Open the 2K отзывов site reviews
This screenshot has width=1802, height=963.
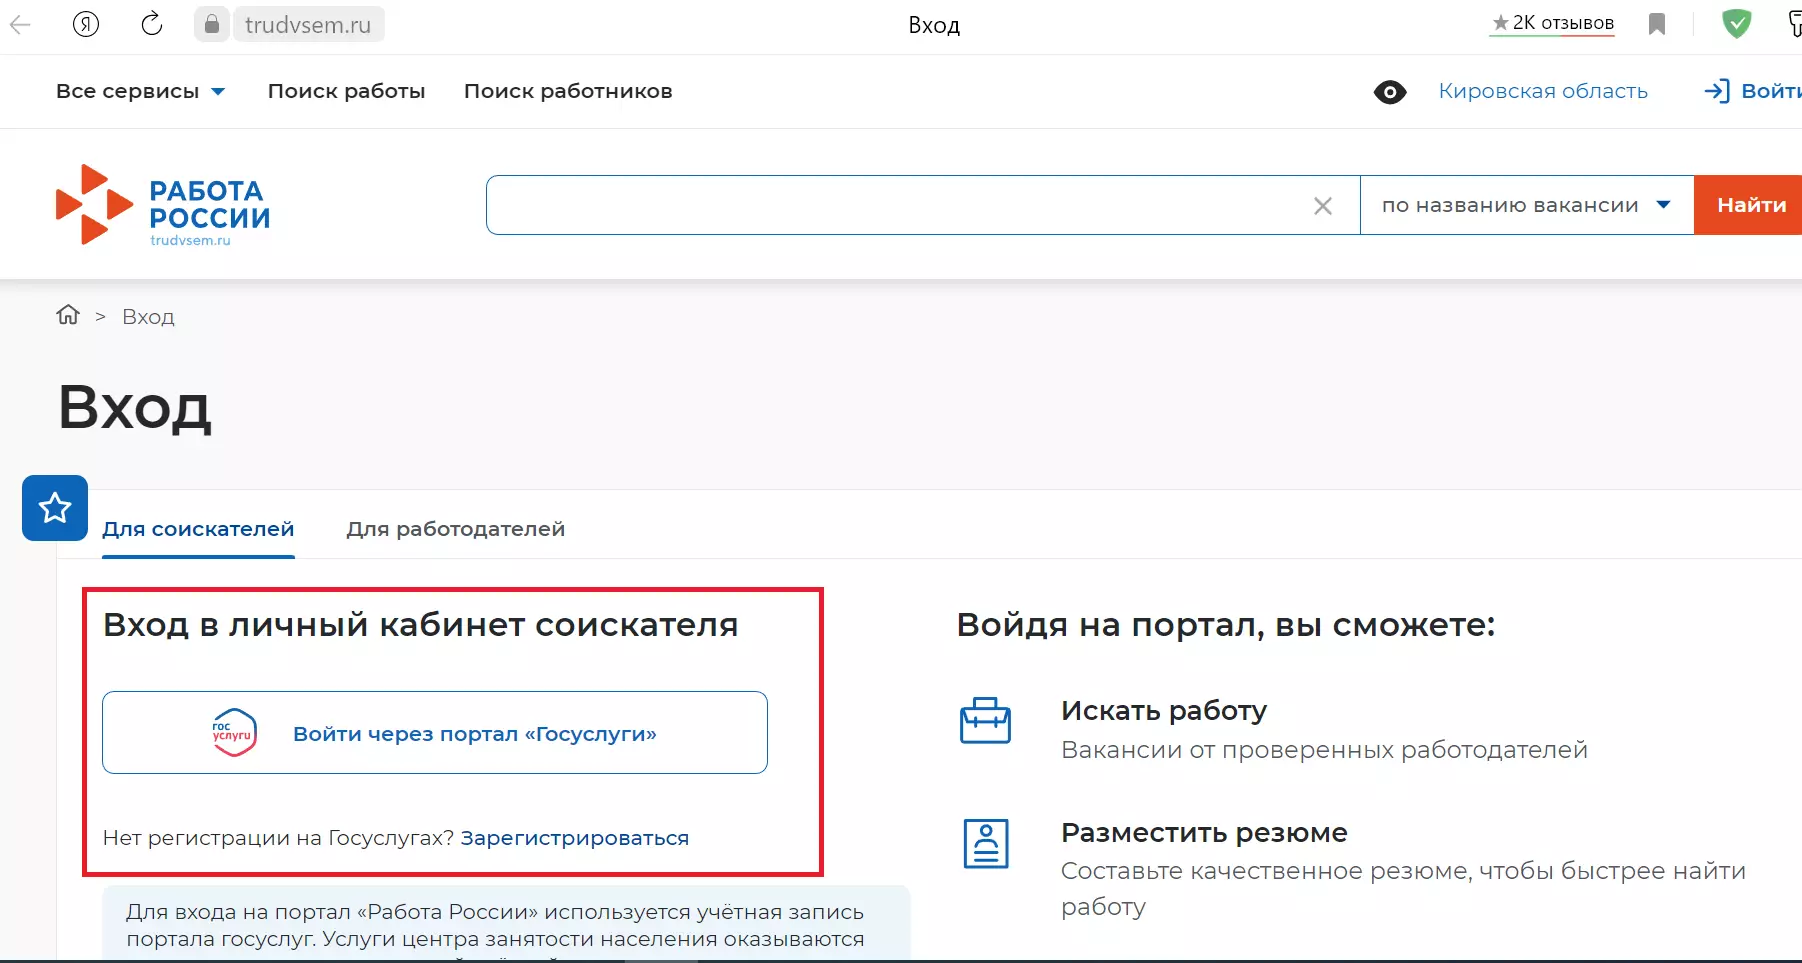1552,23
